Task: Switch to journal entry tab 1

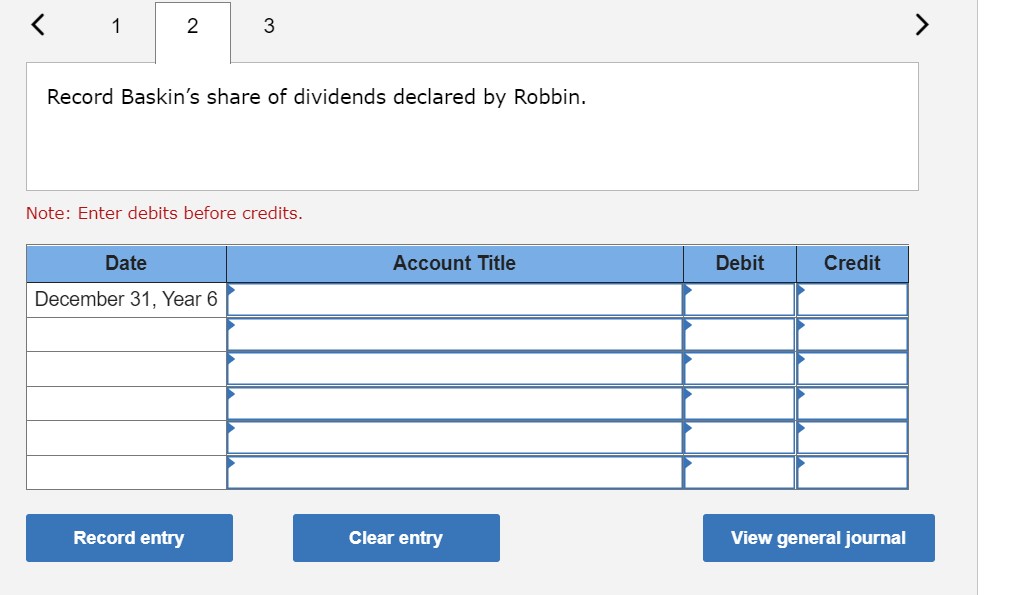Action: (116, 26)
